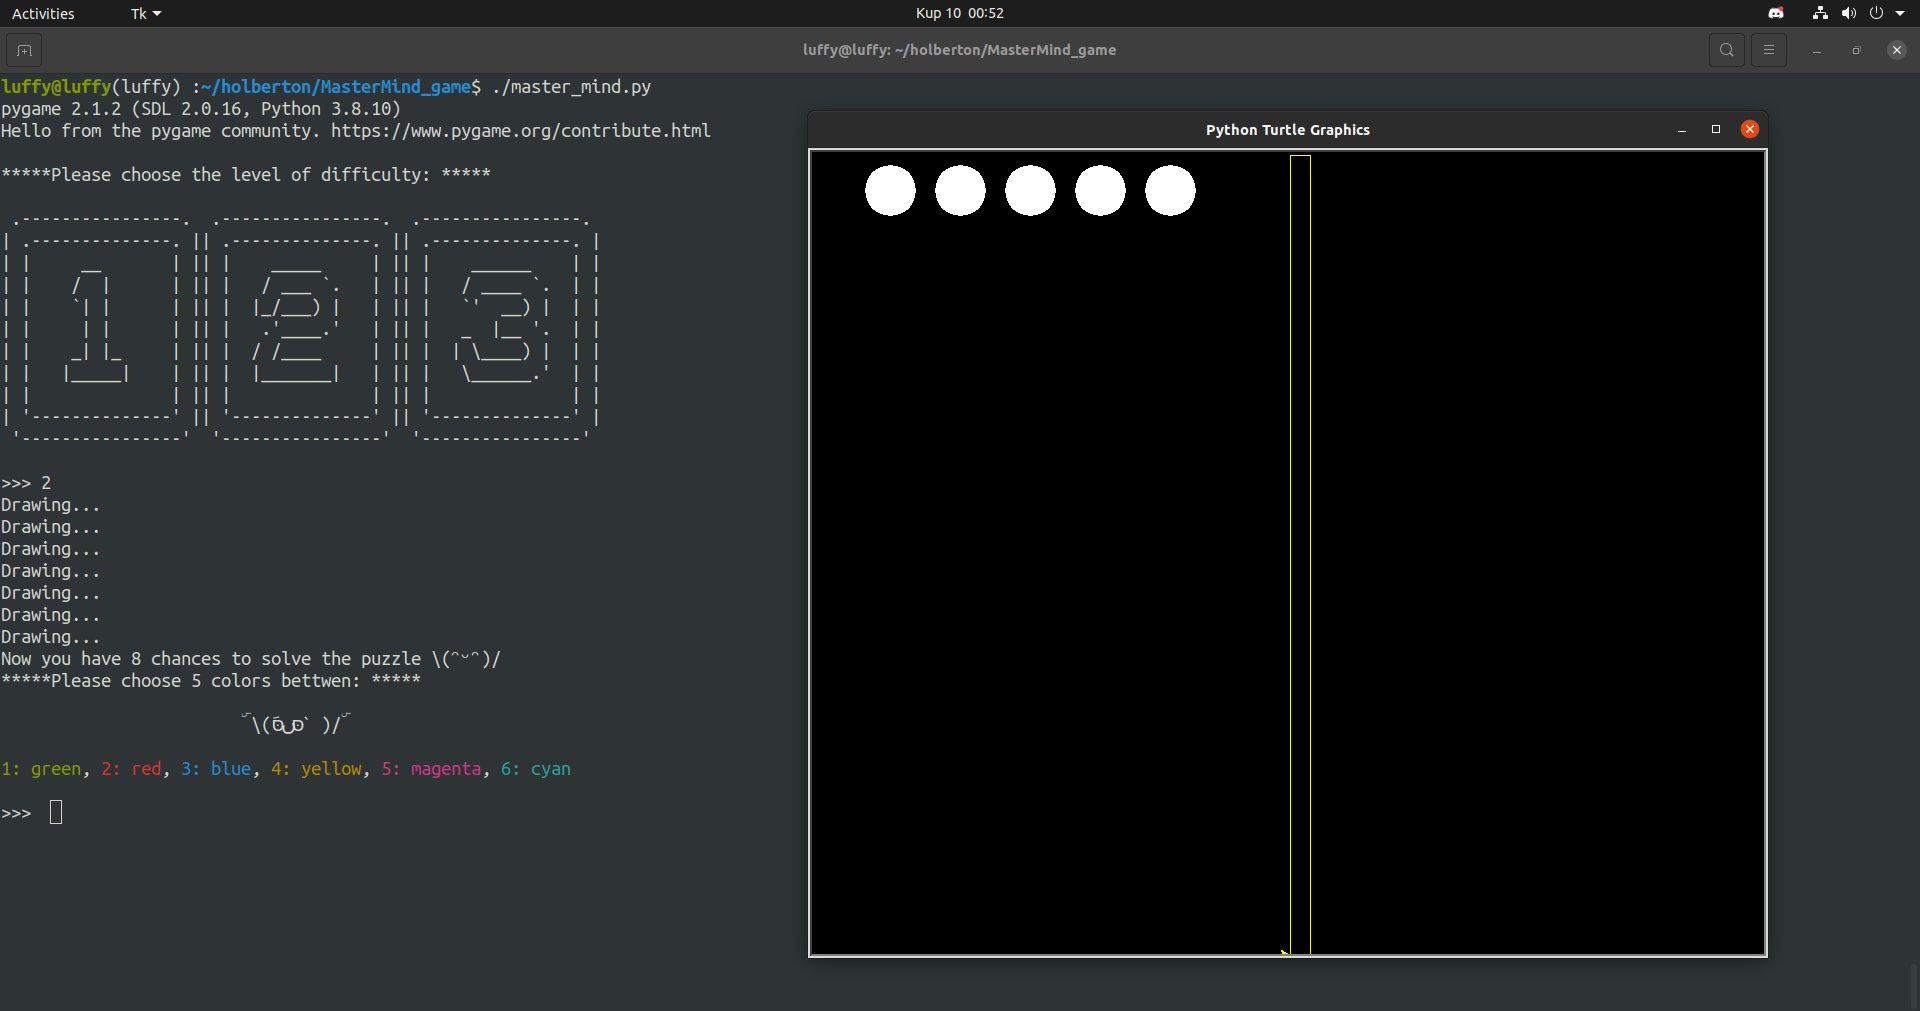The height and width of the screenshot is (1011, 1920).
Task: Open the new tab icon in terminal header
Action: click(24, 50)
